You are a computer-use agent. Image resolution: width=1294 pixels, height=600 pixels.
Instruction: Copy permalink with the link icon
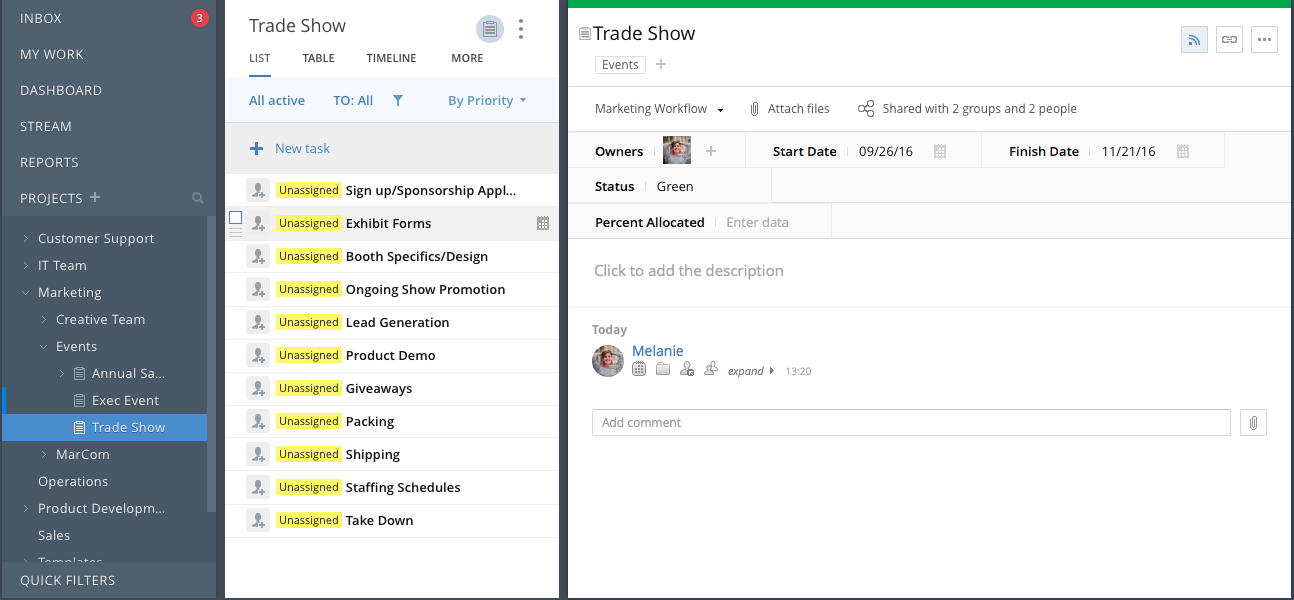pyautogui.click(x=1229, y=40)
